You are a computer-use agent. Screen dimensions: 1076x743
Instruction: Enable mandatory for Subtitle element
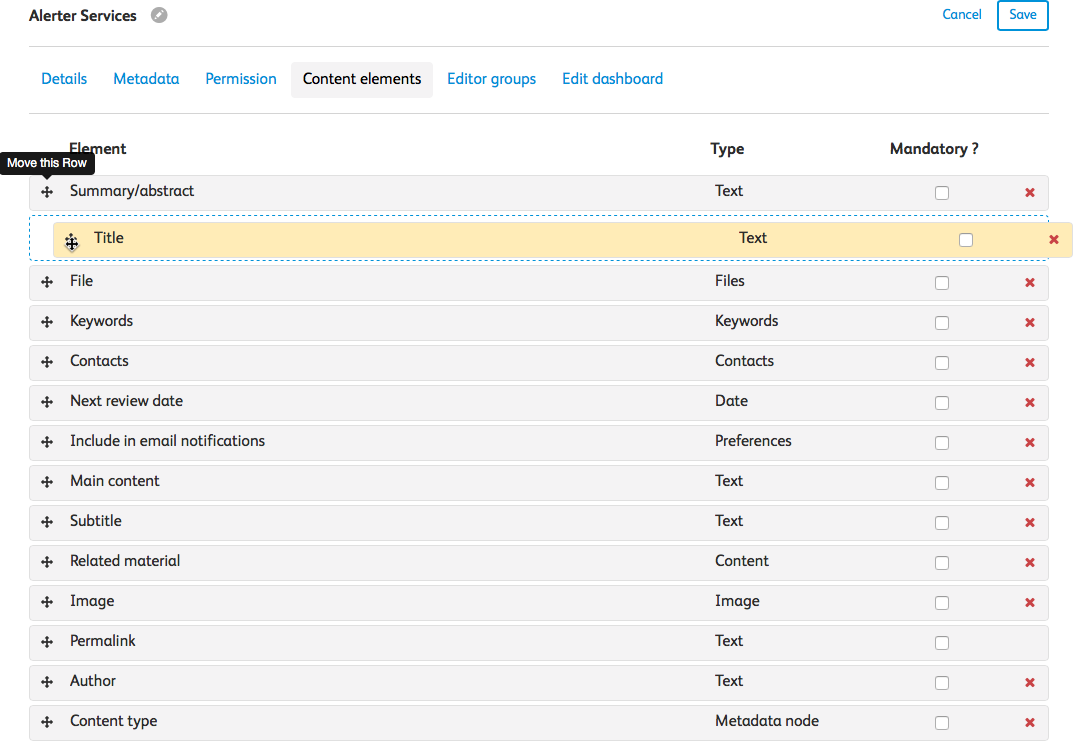(942, 523)
